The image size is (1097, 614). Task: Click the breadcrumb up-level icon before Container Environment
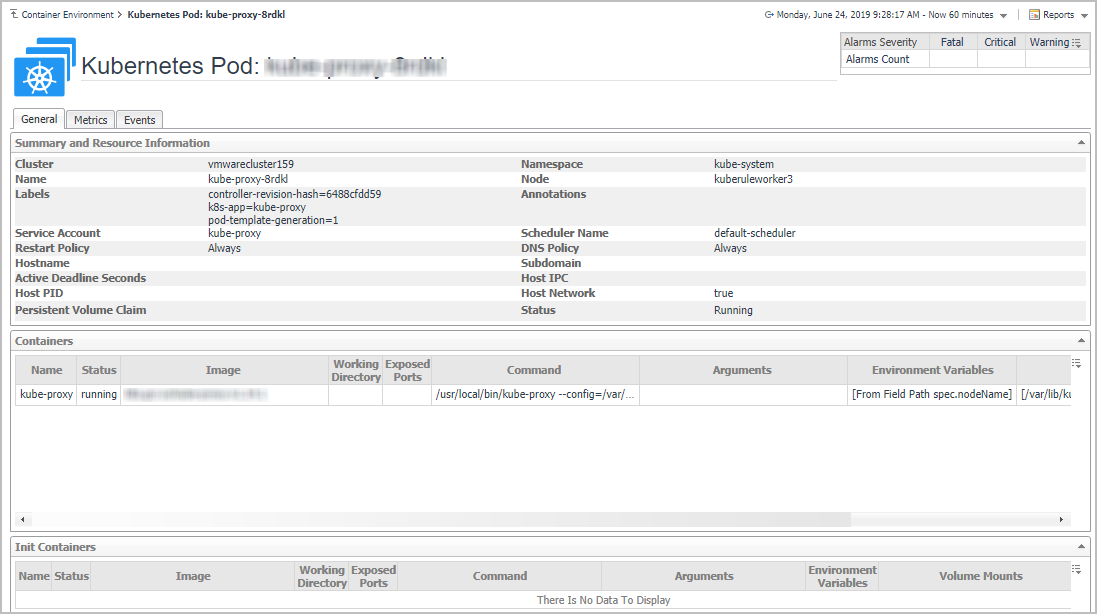tap(14, 14)
